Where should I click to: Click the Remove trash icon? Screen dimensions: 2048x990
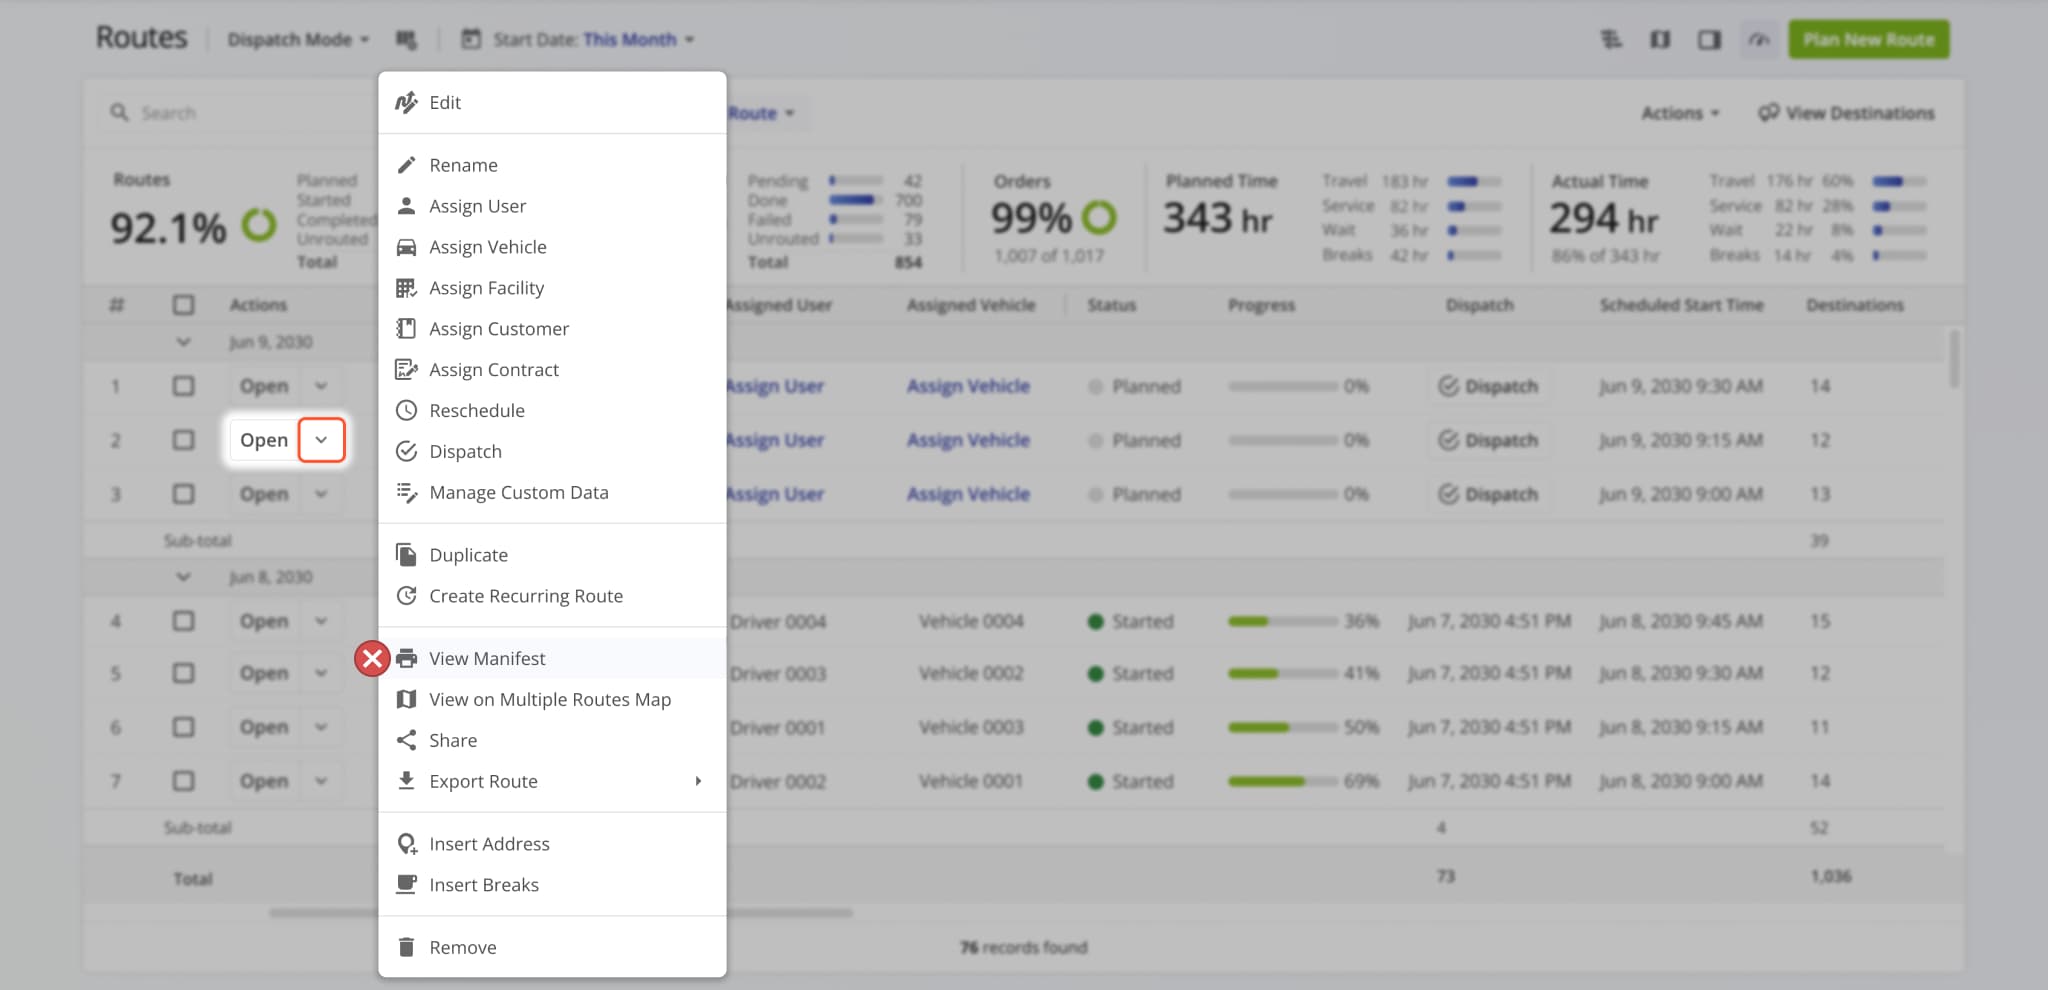click(x=407, y=947)
